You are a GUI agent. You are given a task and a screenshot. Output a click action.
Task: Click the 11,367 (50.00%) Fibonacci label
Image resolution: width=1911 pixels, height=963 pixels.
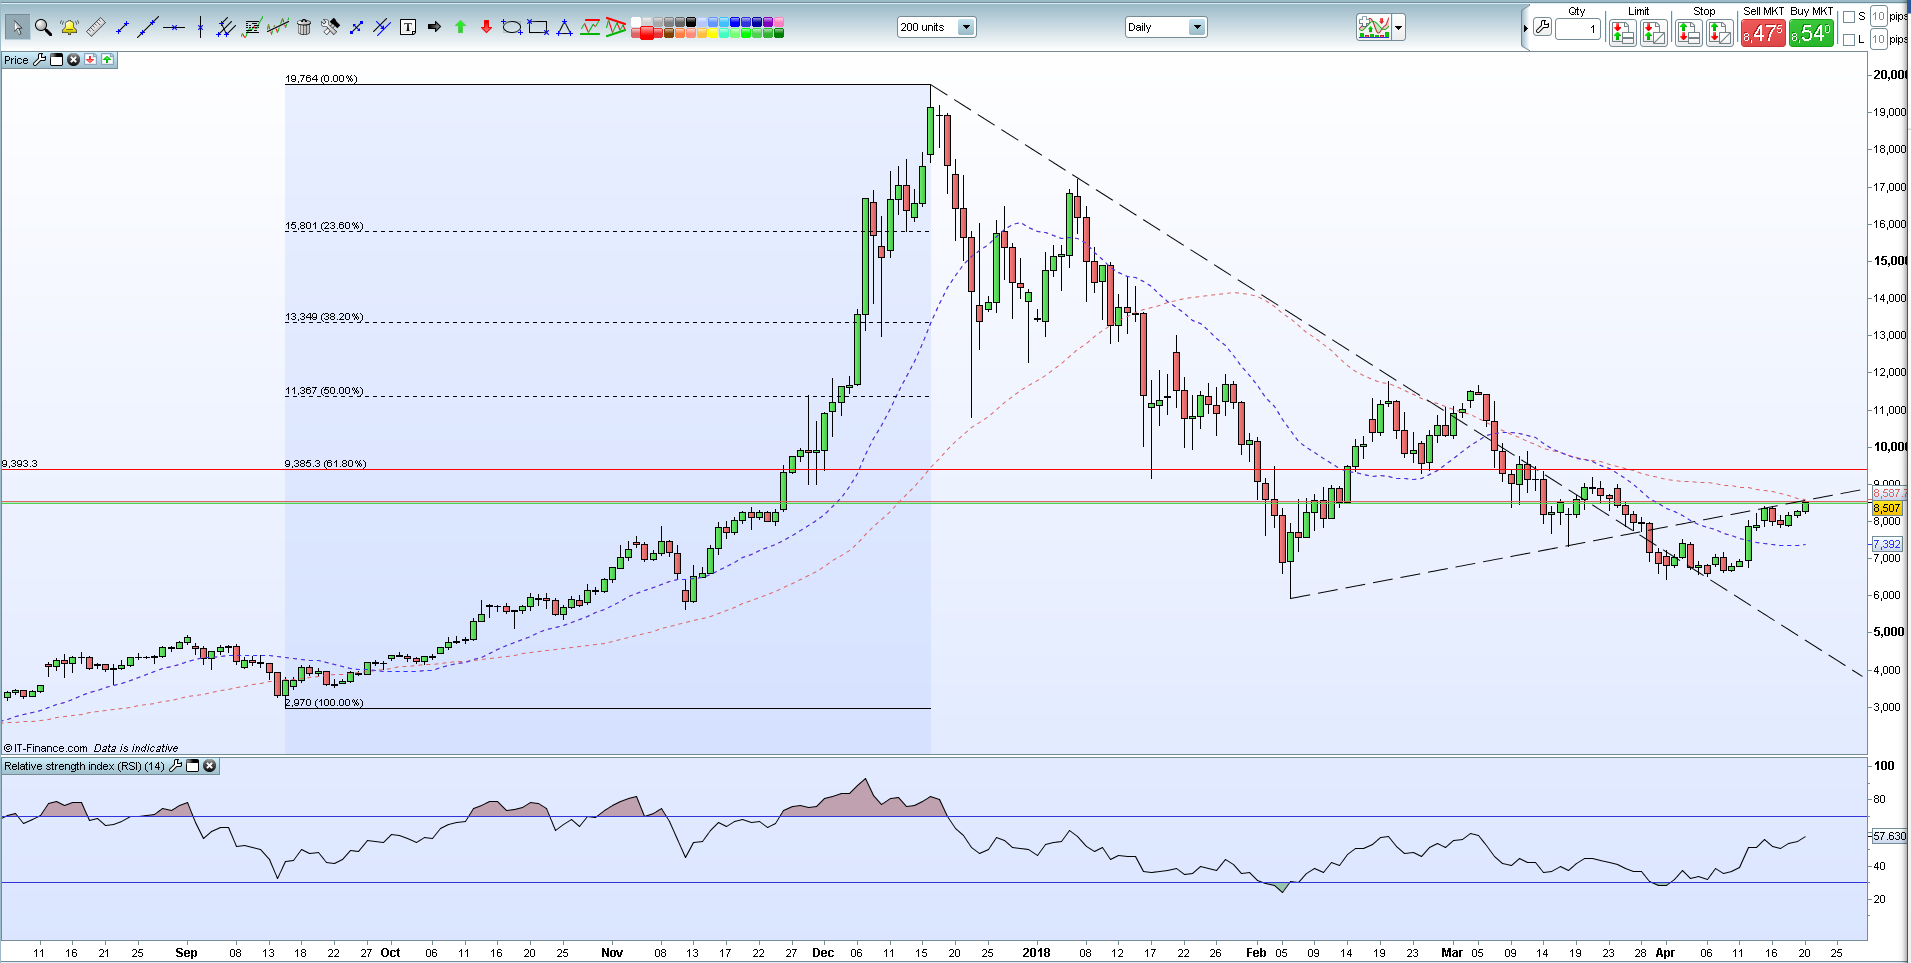pos(324,391)
